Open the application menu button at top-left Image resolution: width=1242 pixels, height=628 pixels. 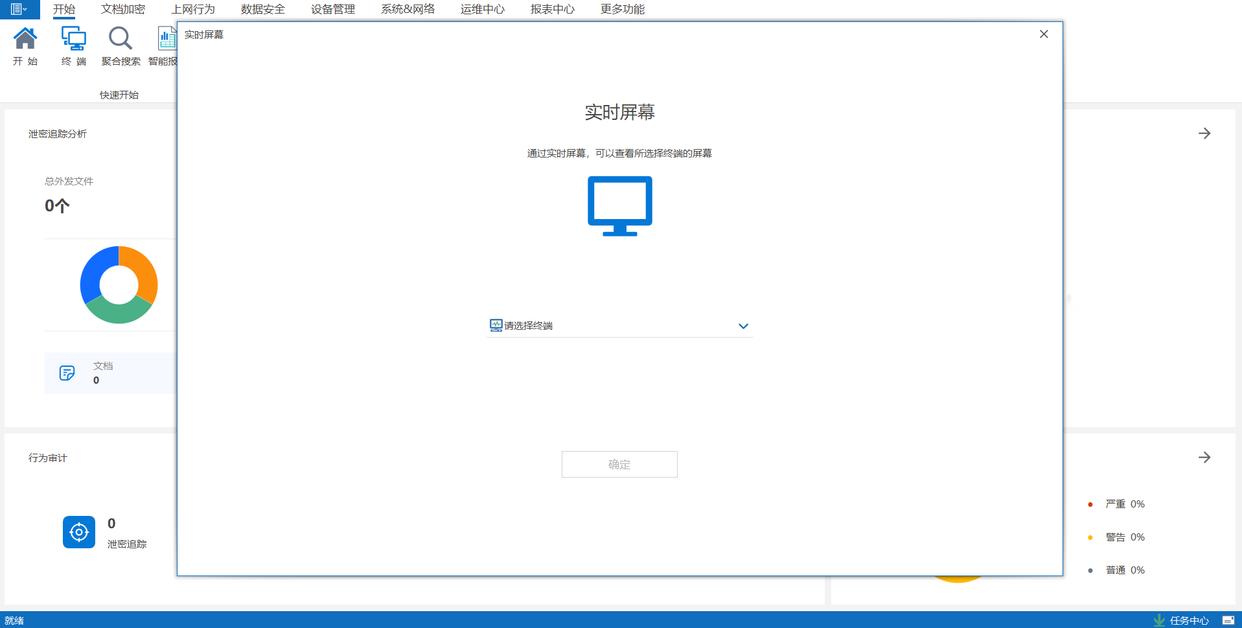point(19,9)
